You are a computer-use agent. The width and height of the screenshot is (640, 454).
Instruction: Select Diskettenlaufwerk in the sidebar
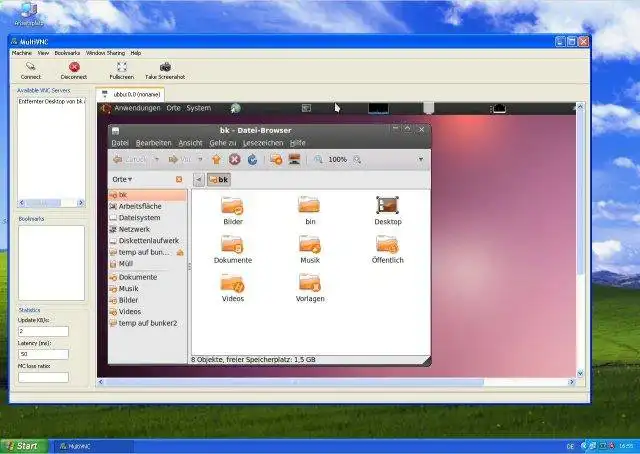(x=148, y=241)
